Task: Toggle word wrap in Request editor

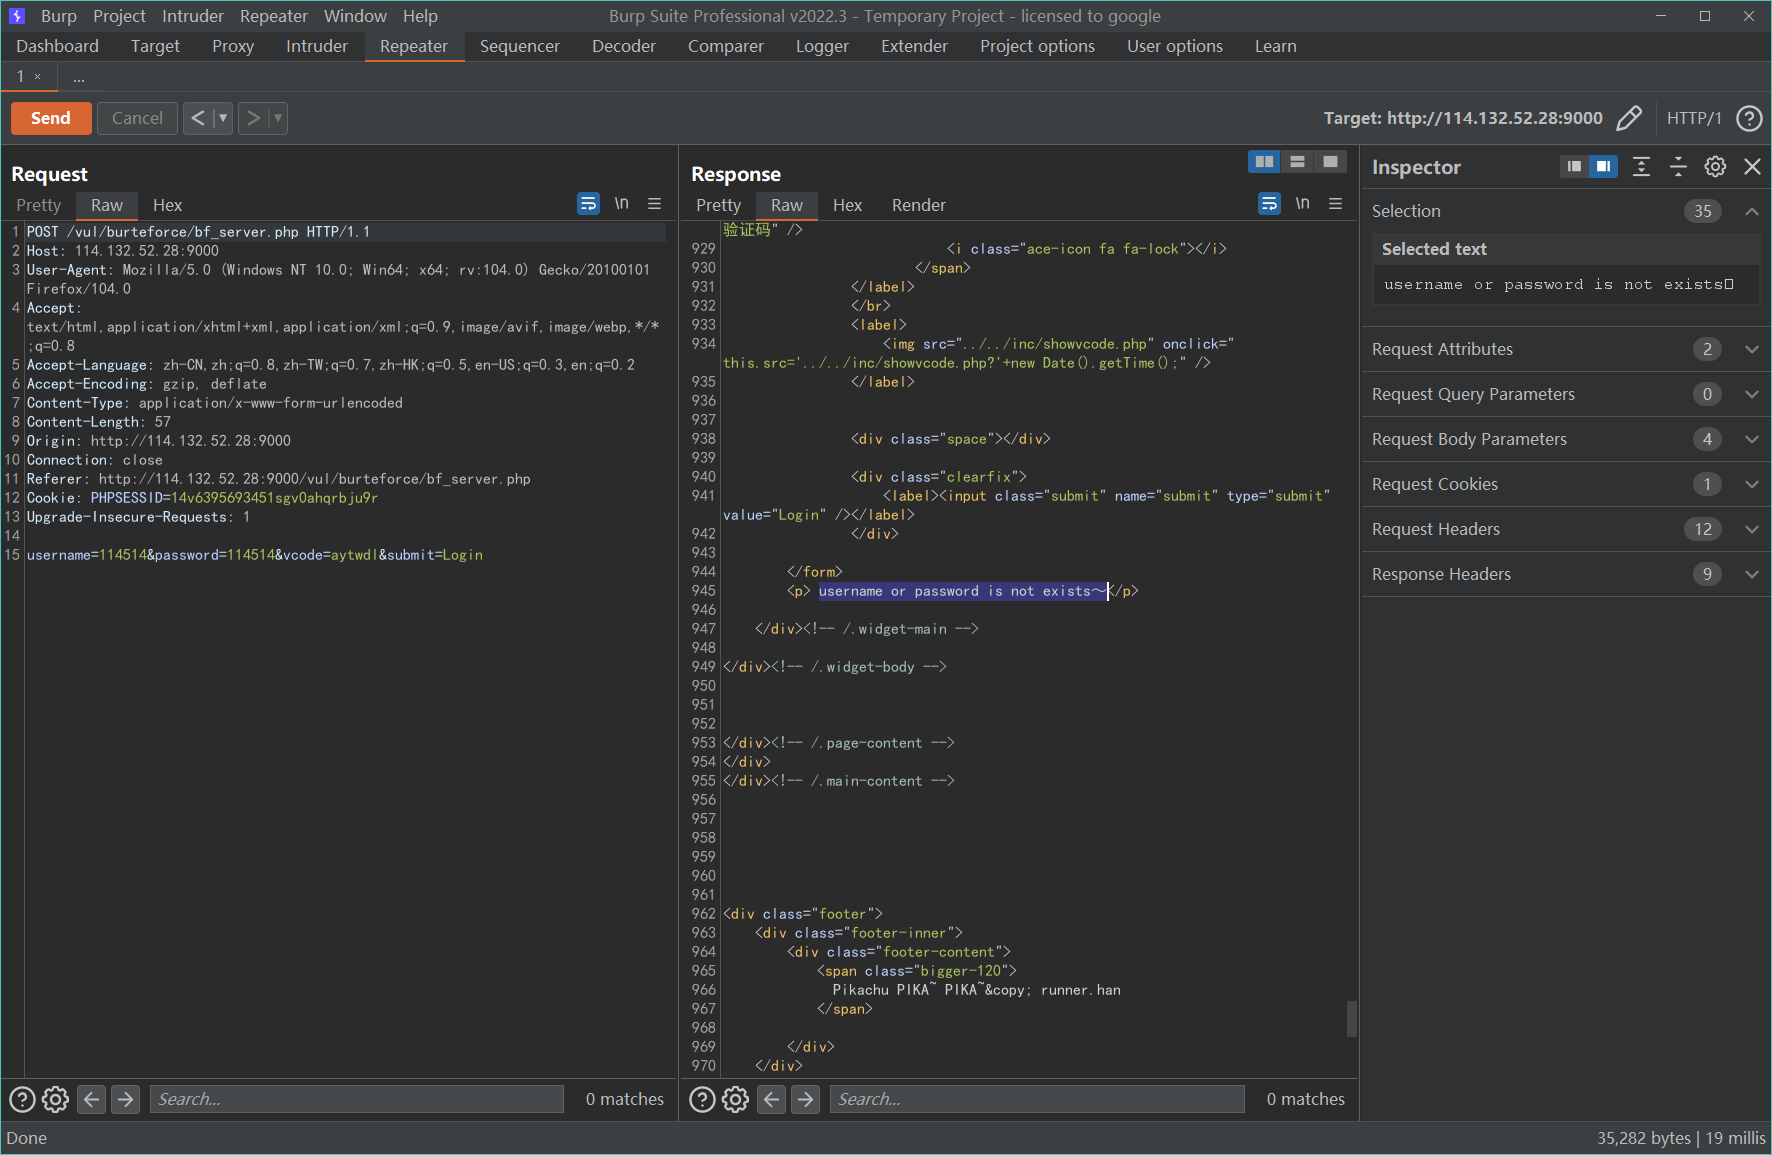Action: click(588, 204)
